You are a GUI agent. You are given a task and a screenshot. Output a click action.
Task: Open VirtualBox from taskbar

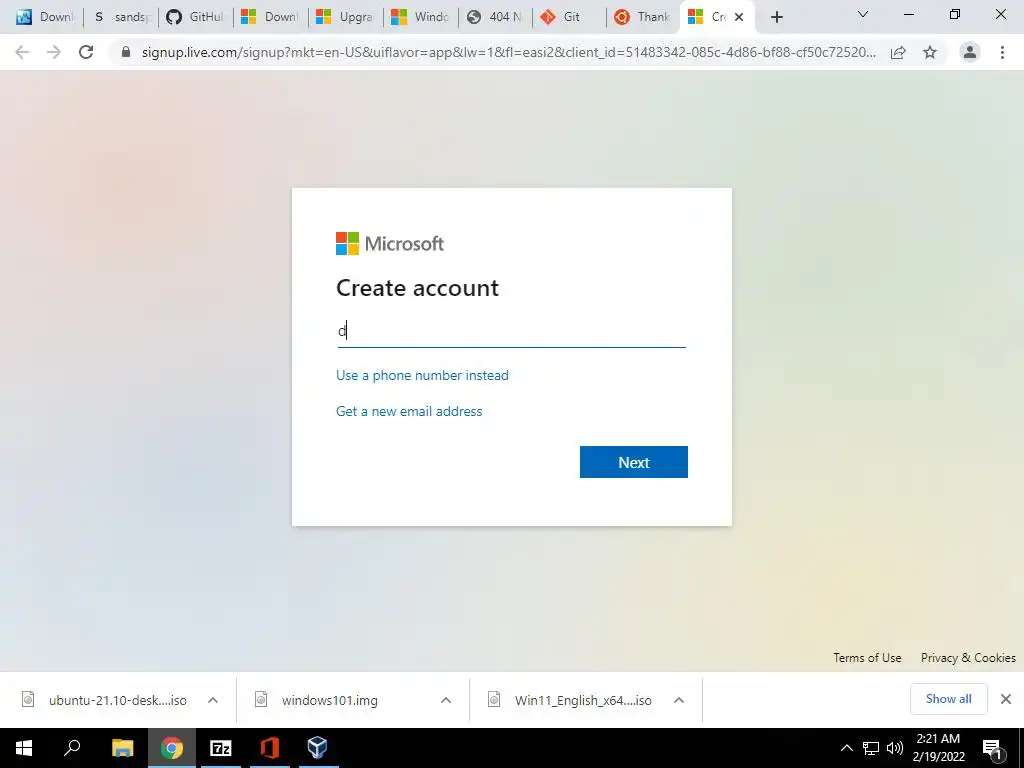pyautogui.click(x=317, y=748)
